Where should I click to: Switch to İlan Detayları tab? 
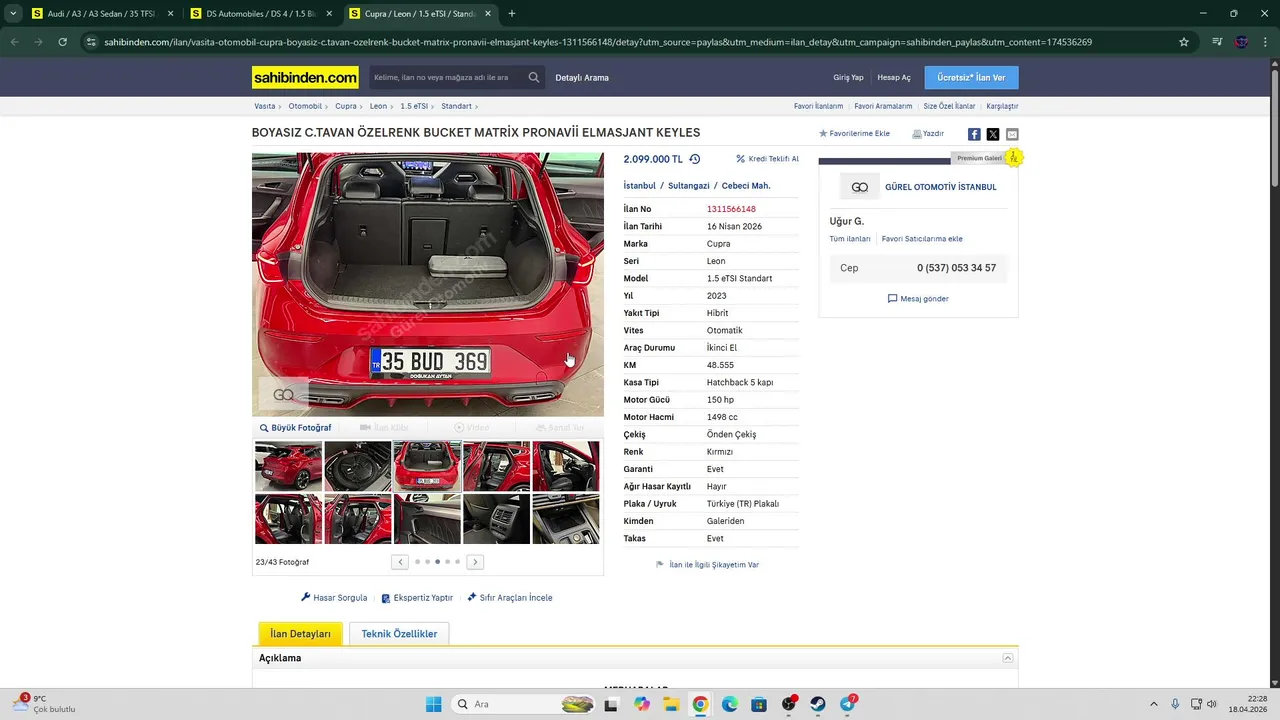pyautogui.click(x=300, y=634)
